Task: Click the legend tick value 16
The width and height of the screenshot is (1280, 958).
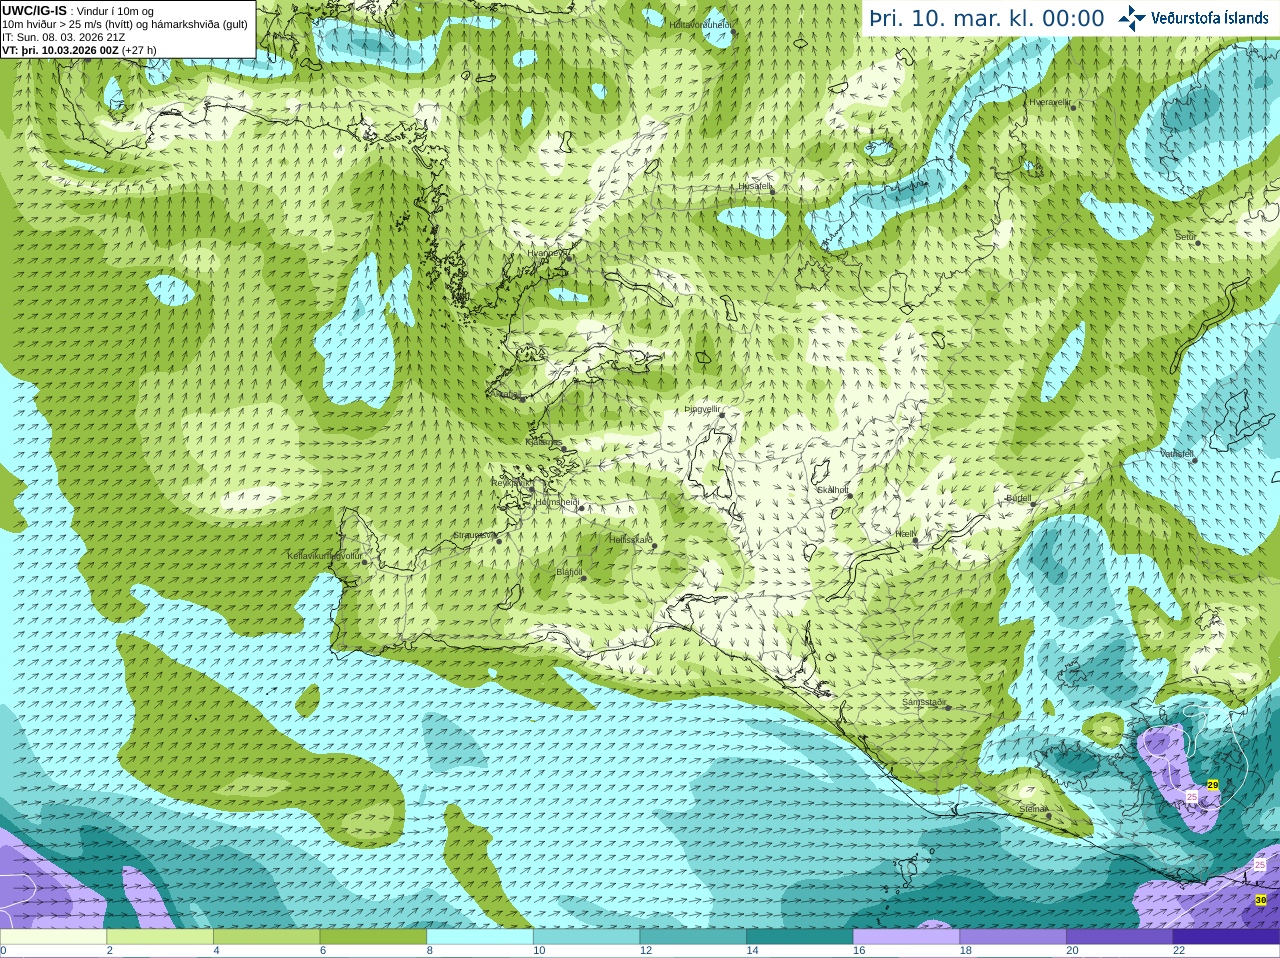Action: pos(859,951)
